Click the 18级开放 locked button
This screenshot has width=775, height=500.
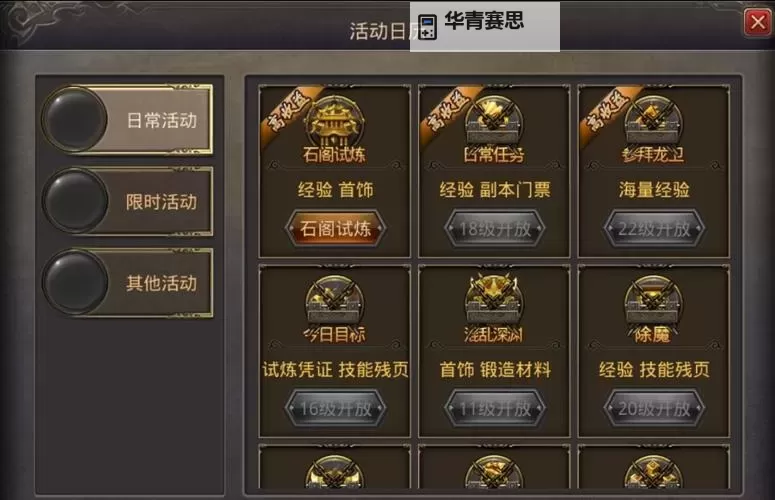click(495, 228)
